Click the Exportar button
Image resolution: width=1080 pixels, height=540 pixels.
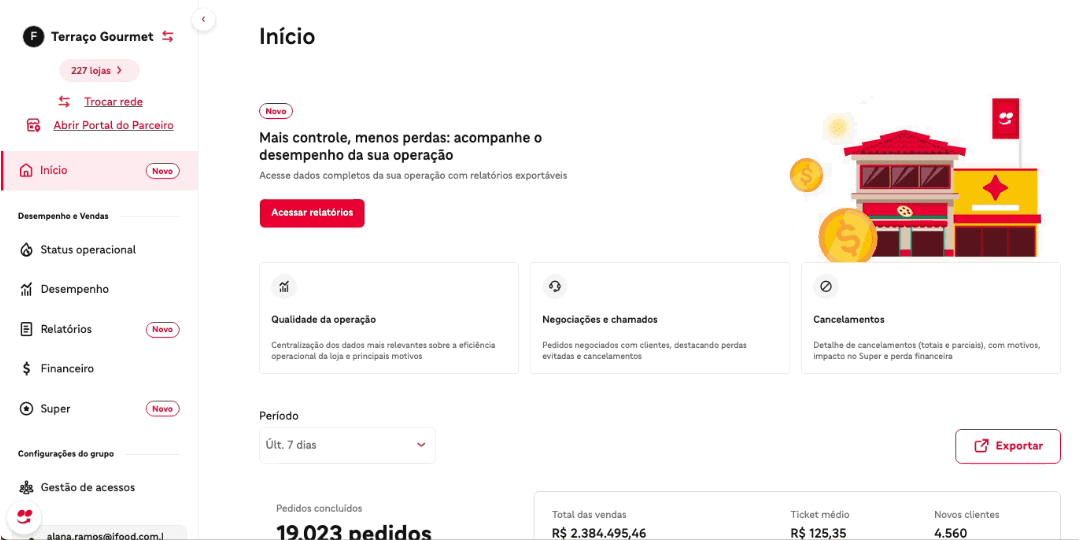[1007, 446]
